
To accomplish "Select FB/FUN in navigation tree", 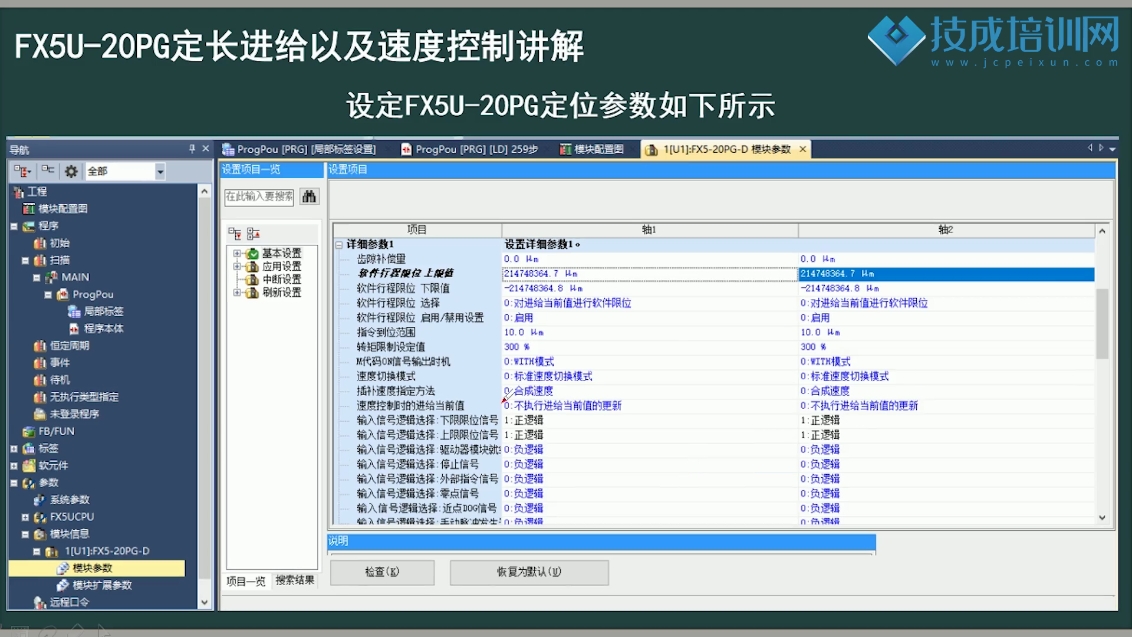I will point(56,431).
